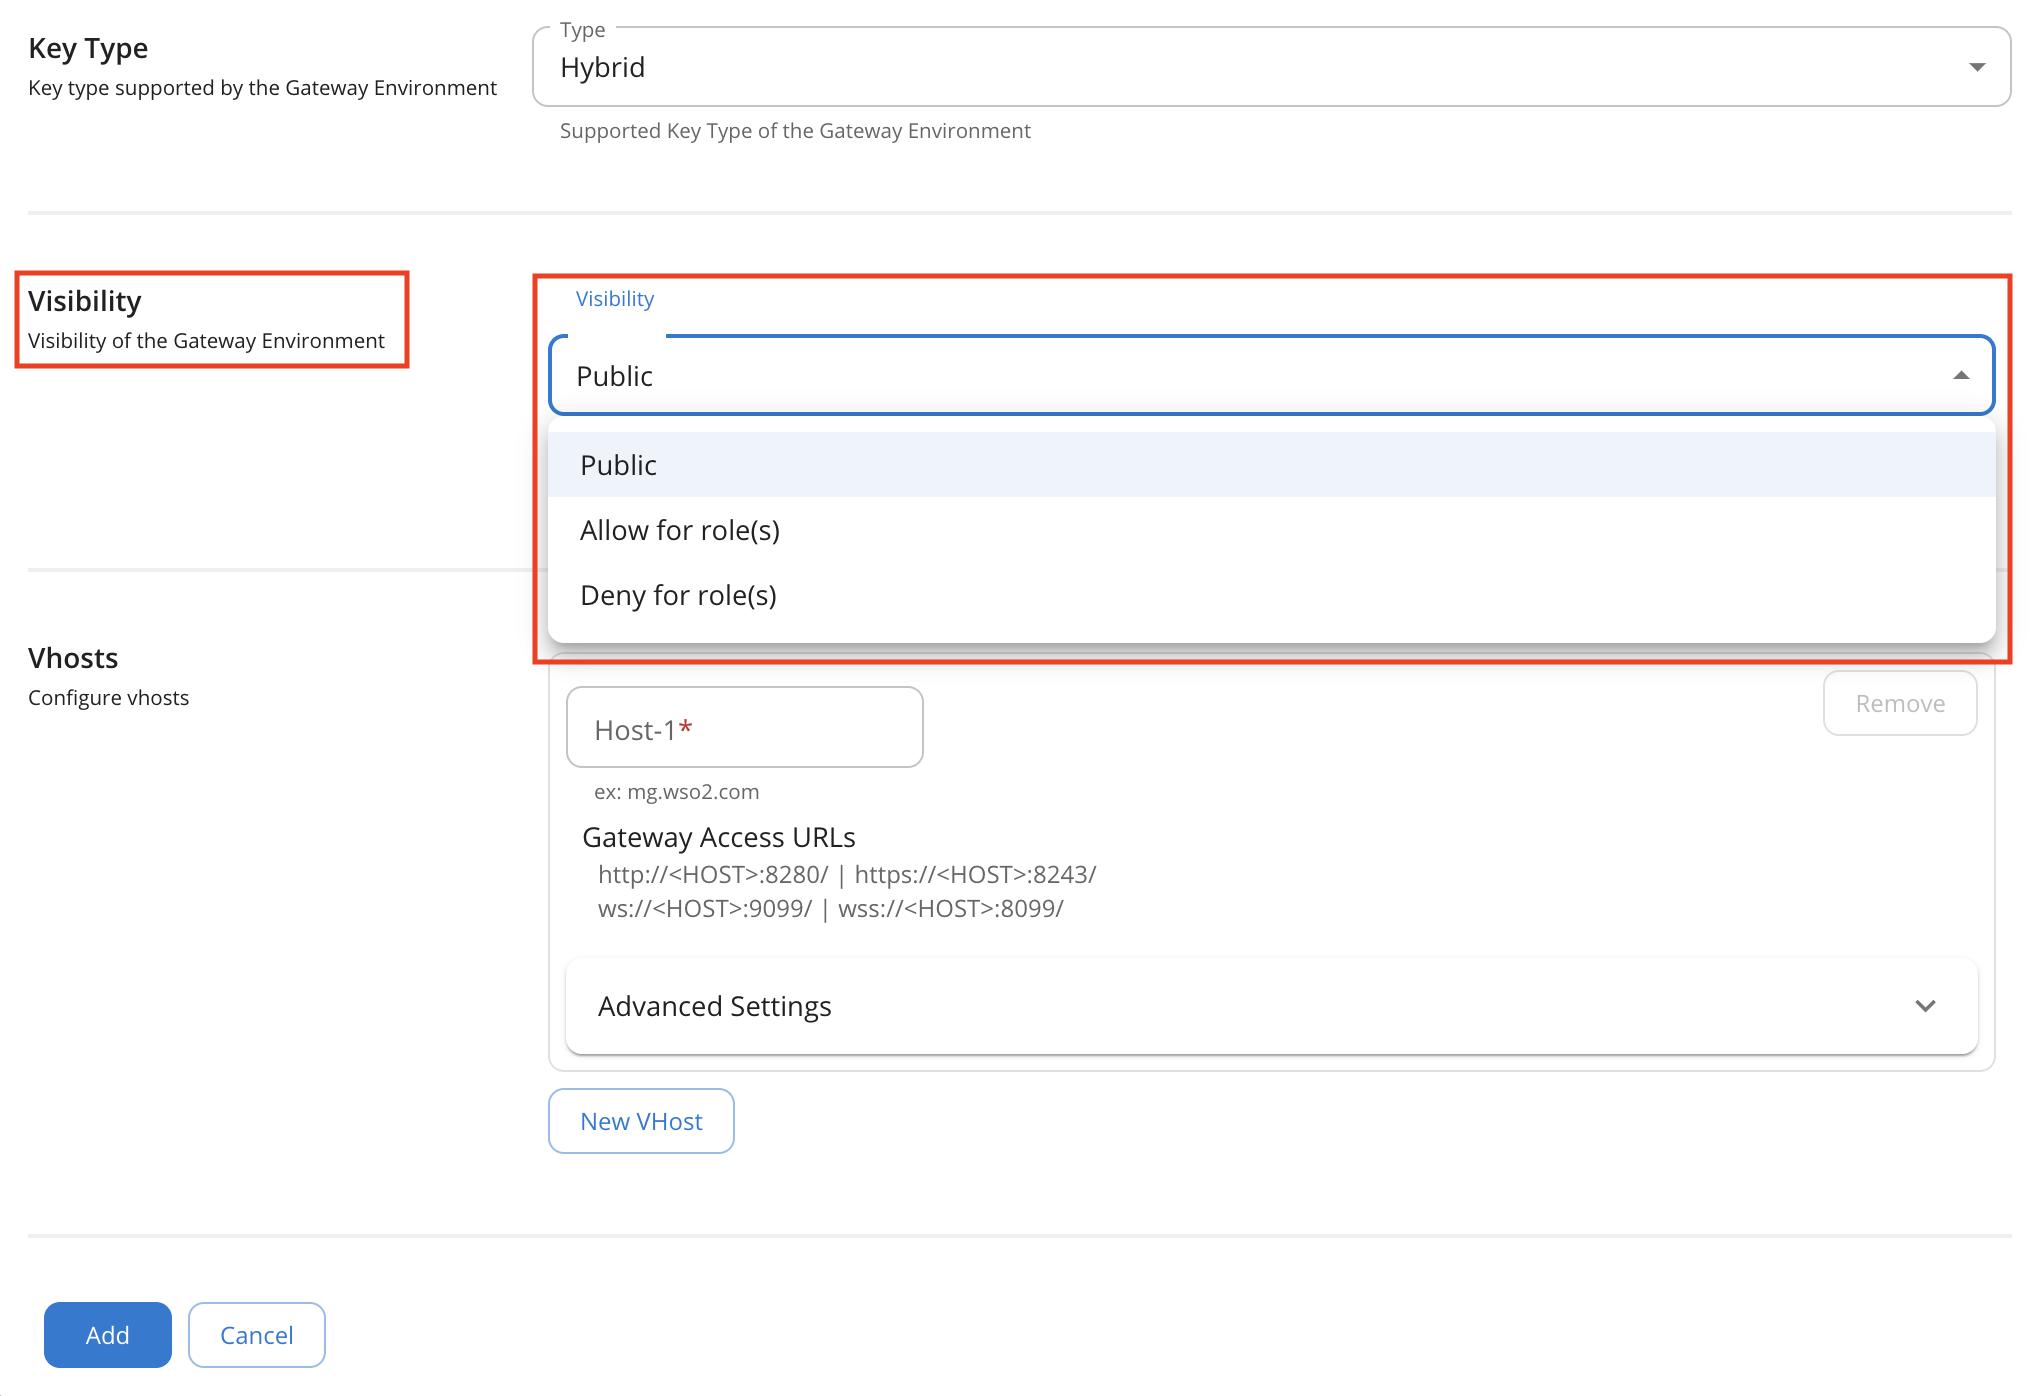Click the New VHost button
Image resolution: width=2036 pixels, height=1396 pixels.
tap(641, 1121)
